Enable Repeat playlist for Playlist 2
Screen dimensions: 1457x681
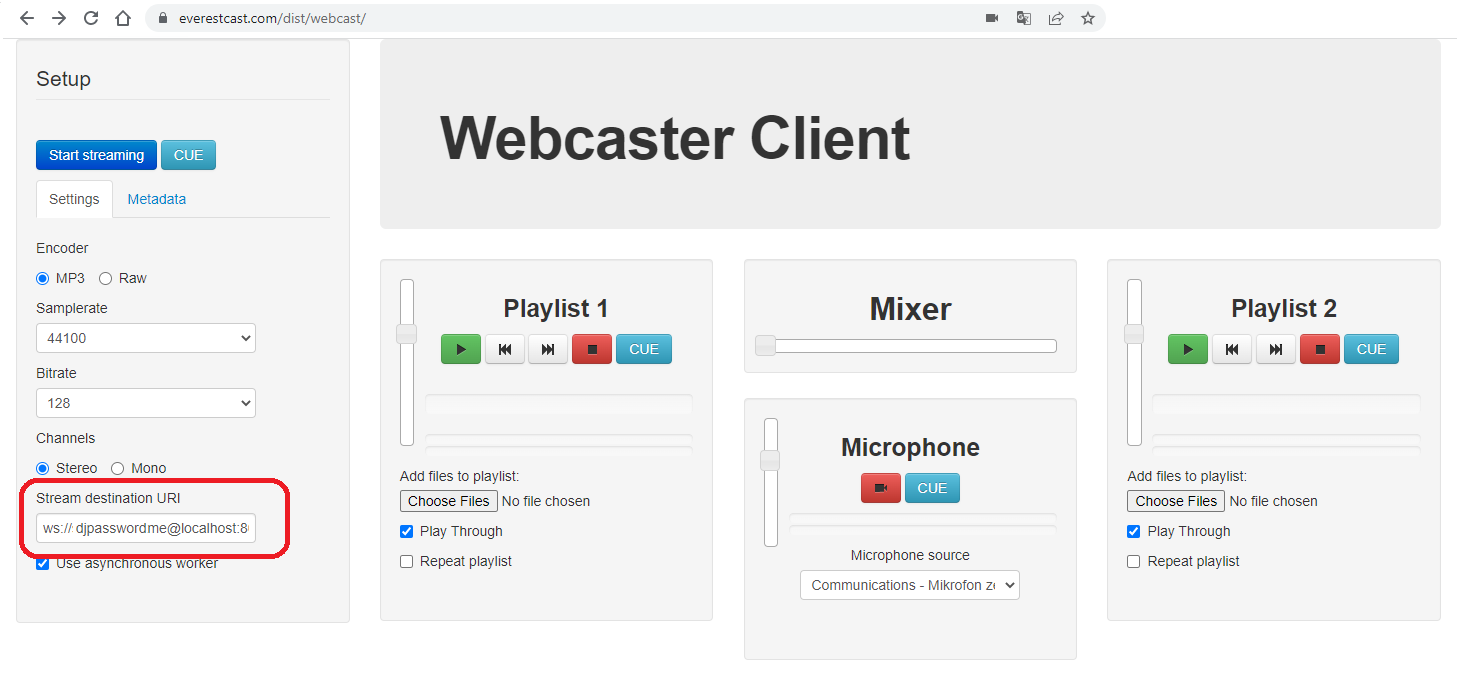coord(1134,561)
